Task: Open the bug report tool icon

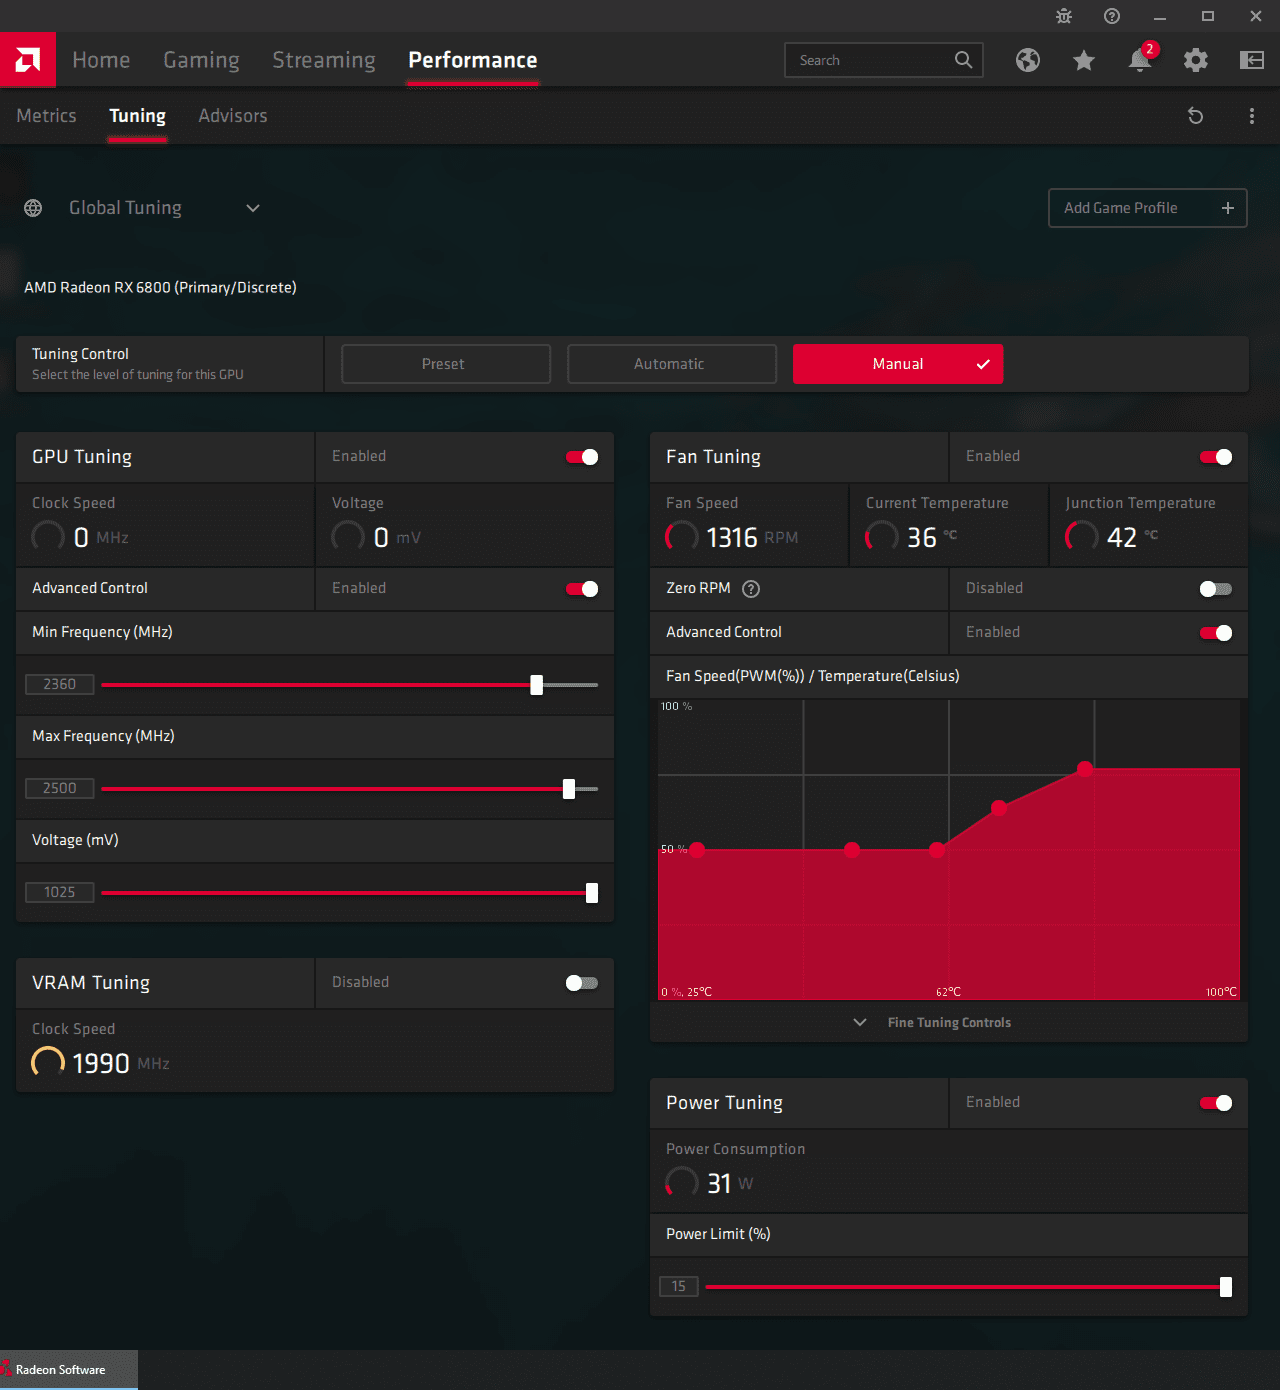Action: (1064, 16)
